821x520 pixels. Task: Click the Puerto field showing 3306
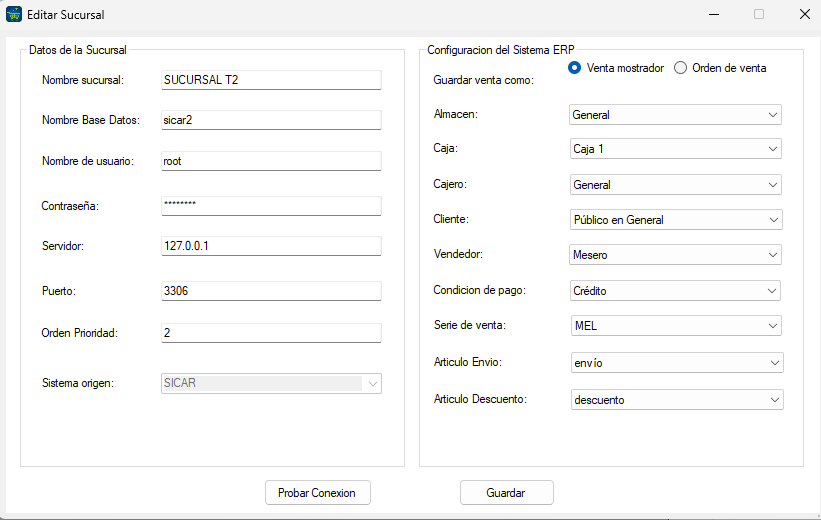click(x=271, y=291)
